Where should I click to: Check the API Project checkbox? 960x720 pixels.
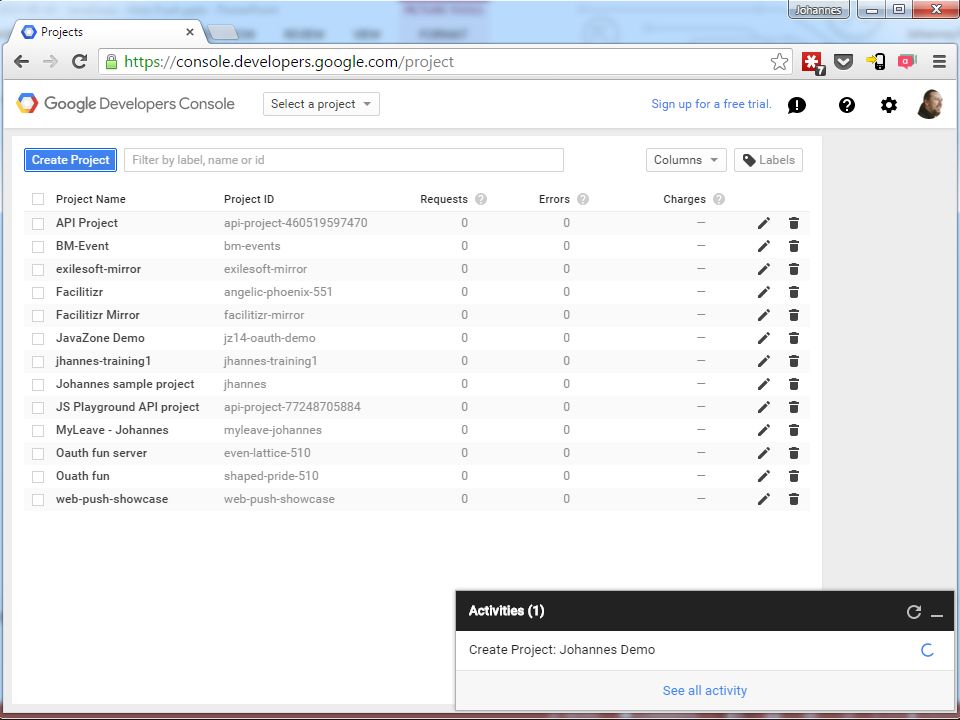pyautogui.click(x=38, y=223)
